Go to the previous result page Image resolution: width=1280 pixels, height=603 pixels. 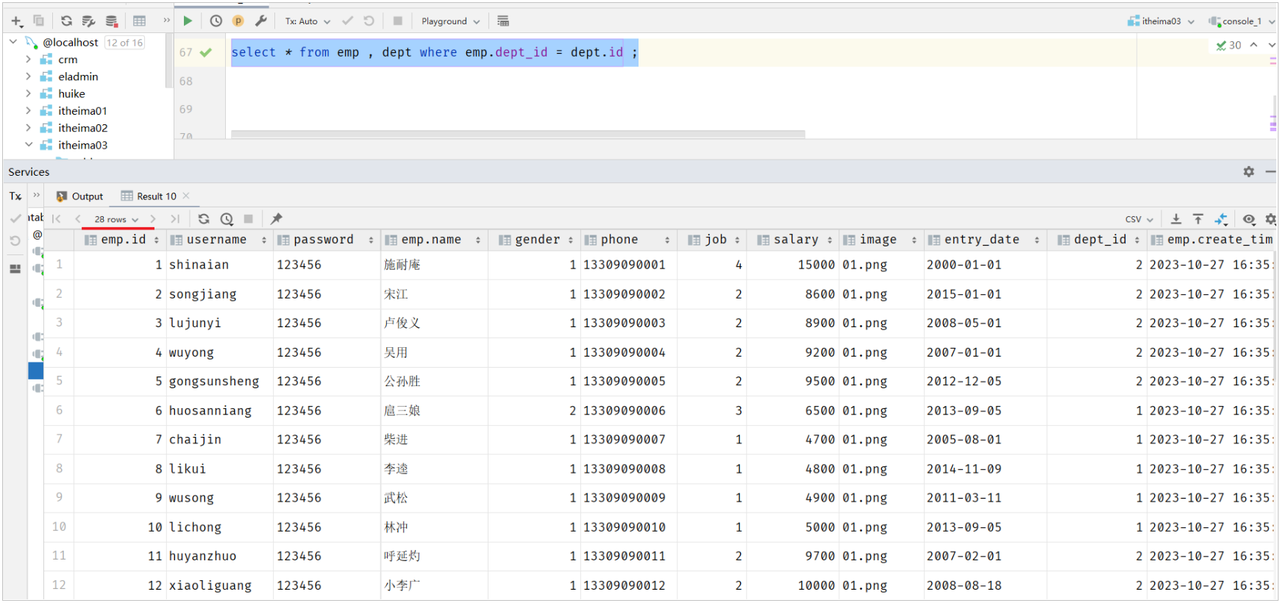78,219
